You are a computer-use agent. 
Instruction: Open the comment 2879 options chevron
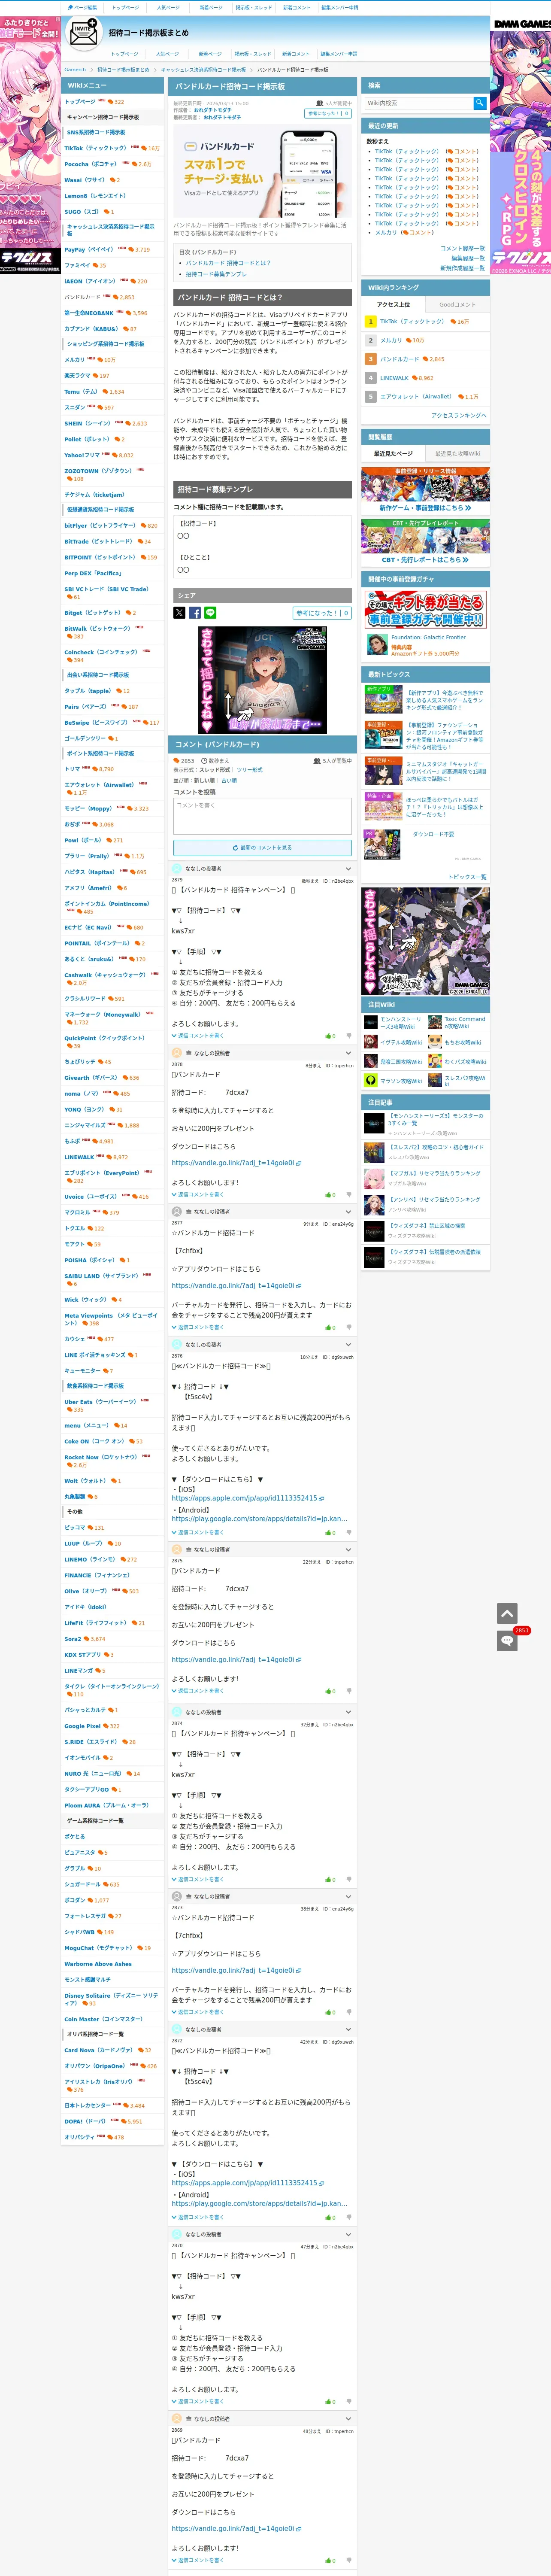point(348,869)
